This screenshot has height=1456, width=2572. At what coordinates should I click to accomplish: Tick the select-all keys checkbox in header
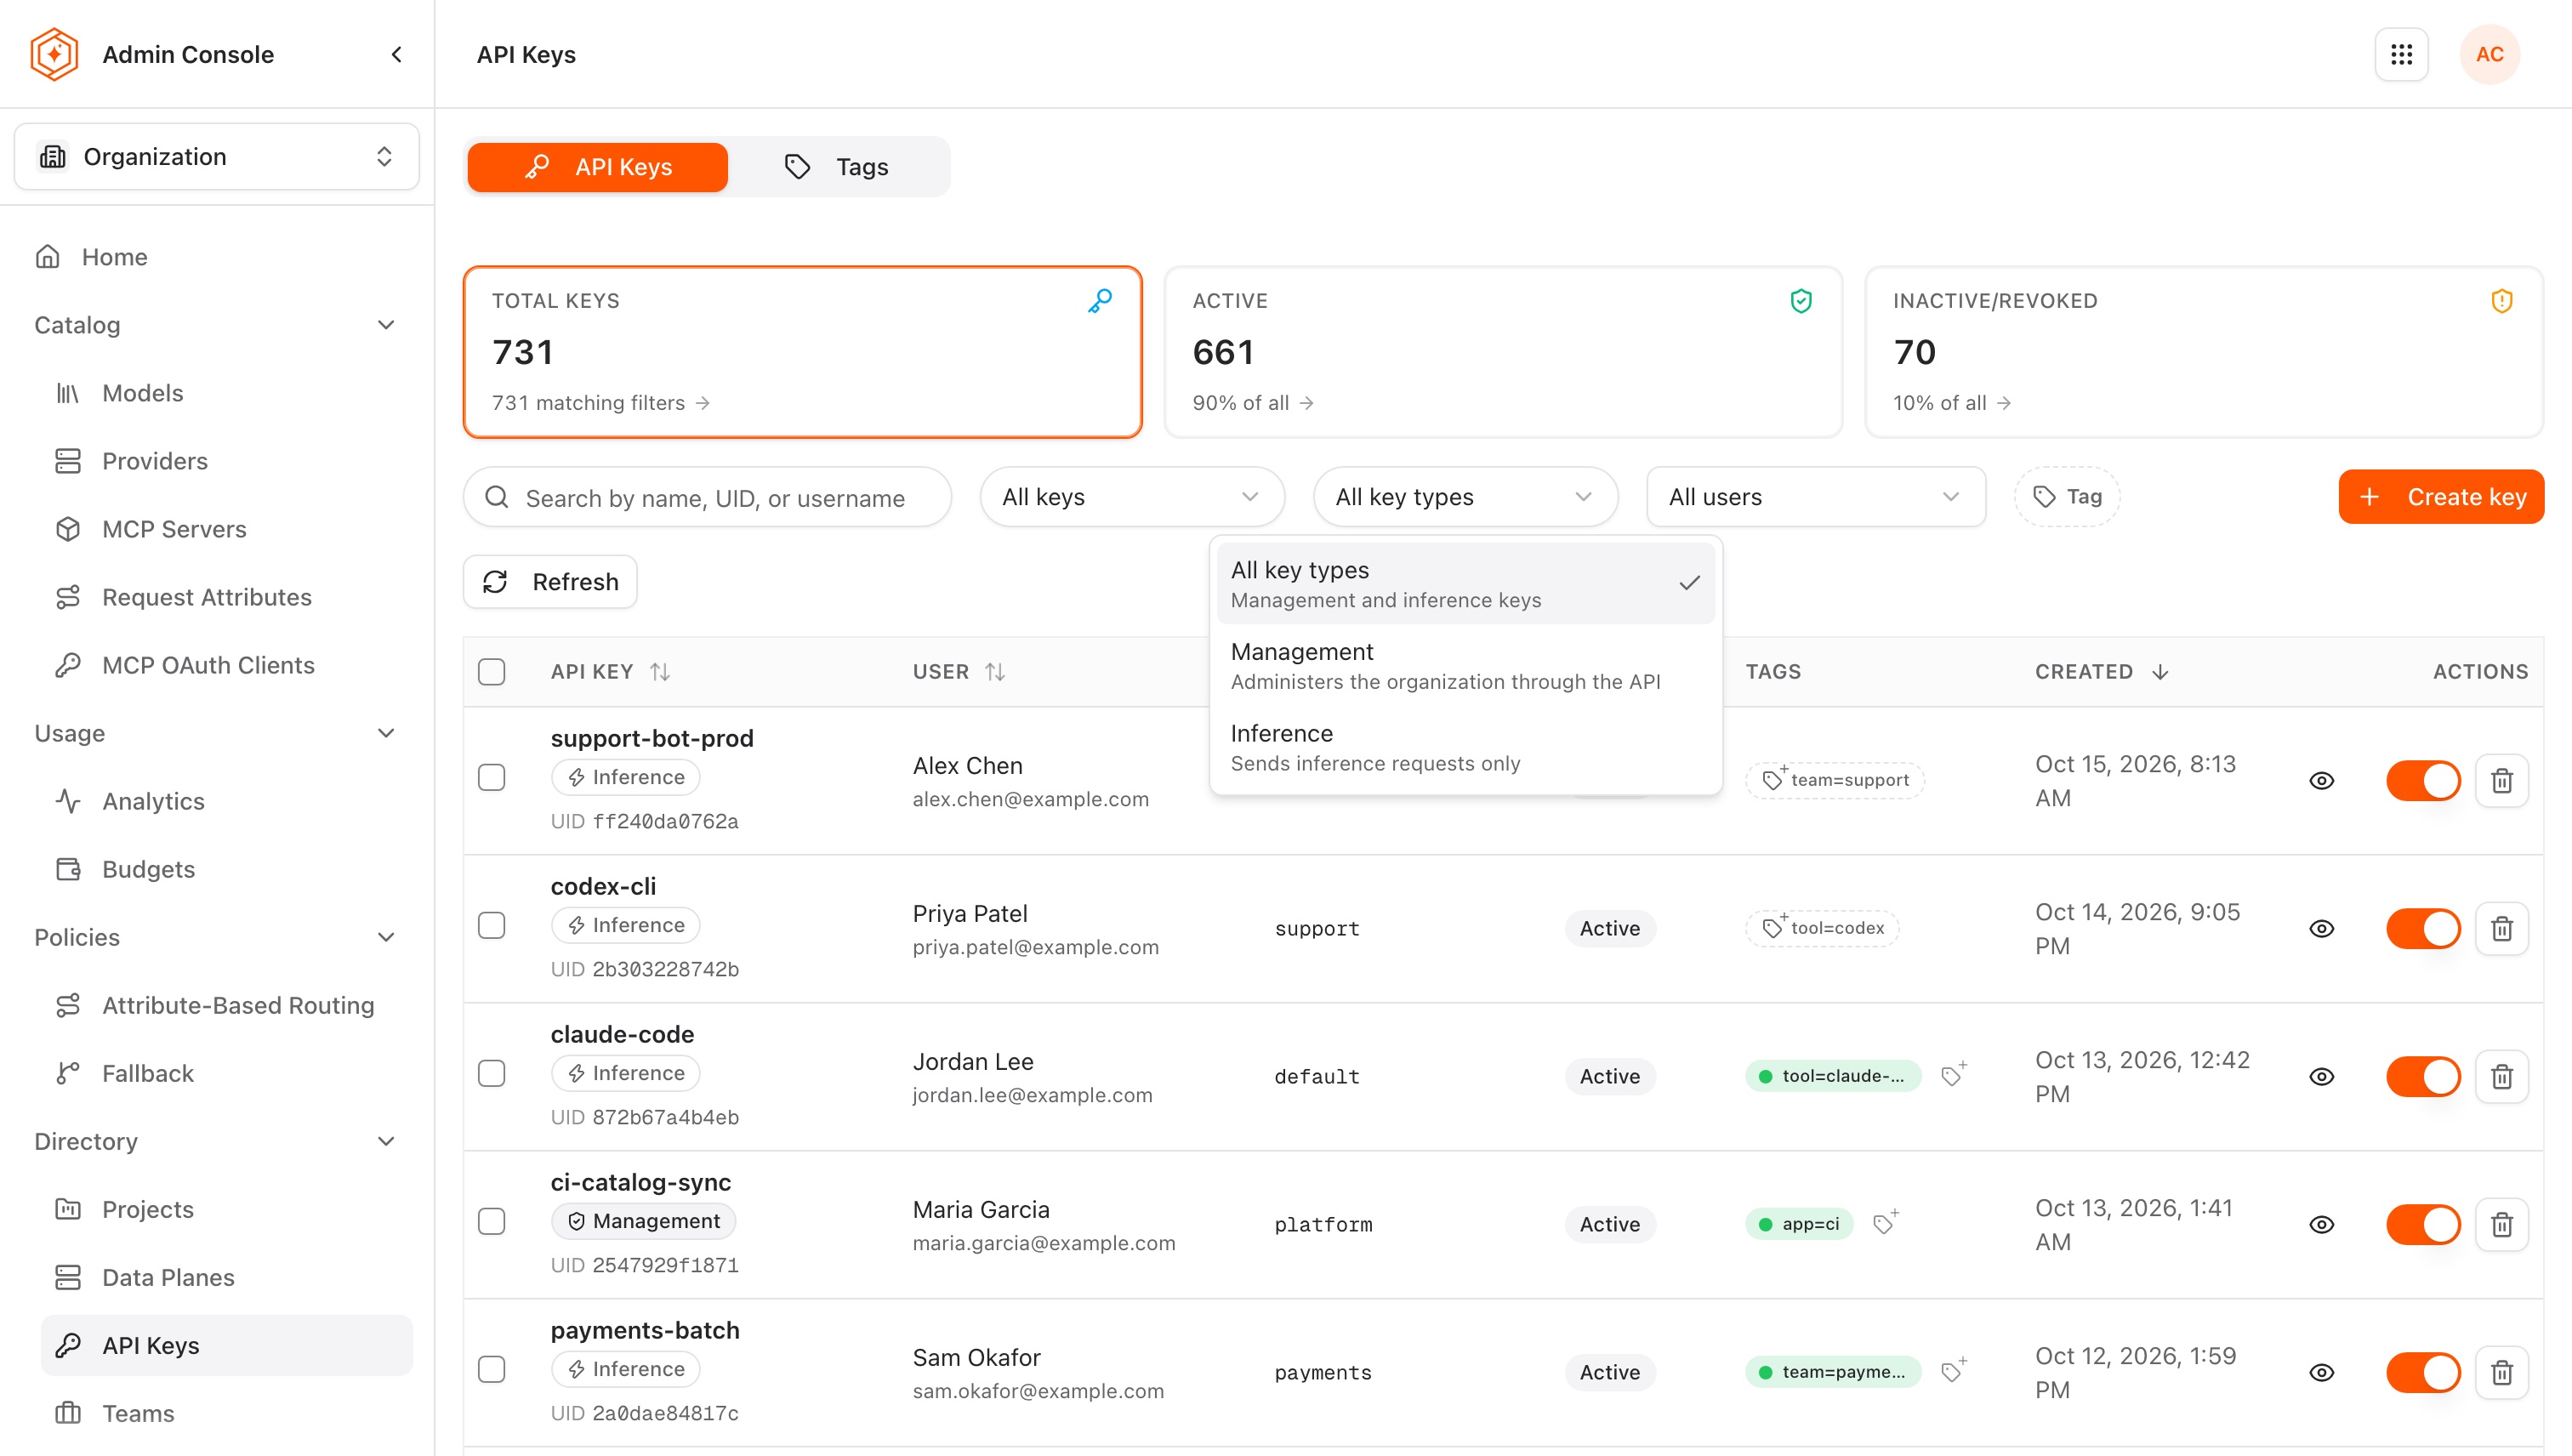[x=491, y=672]
